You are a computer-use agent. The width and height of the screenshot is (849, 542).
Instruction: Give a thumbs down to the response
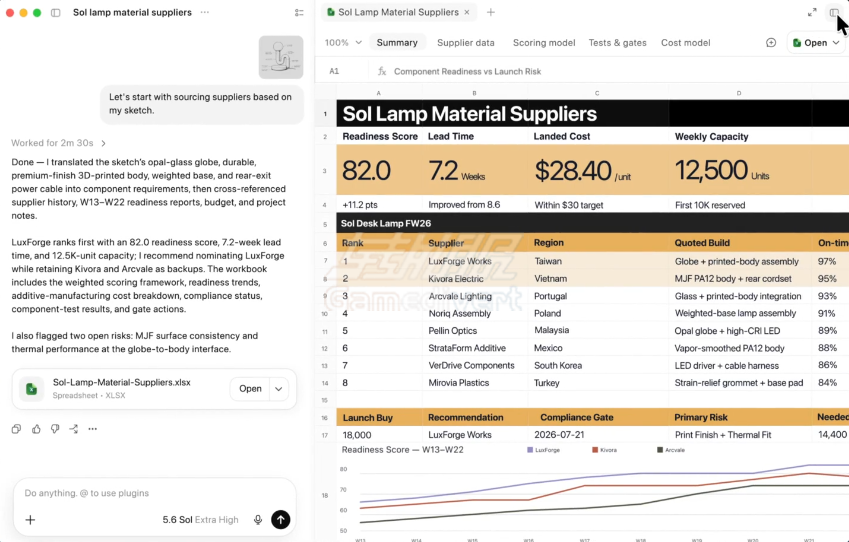pos(55,429)
